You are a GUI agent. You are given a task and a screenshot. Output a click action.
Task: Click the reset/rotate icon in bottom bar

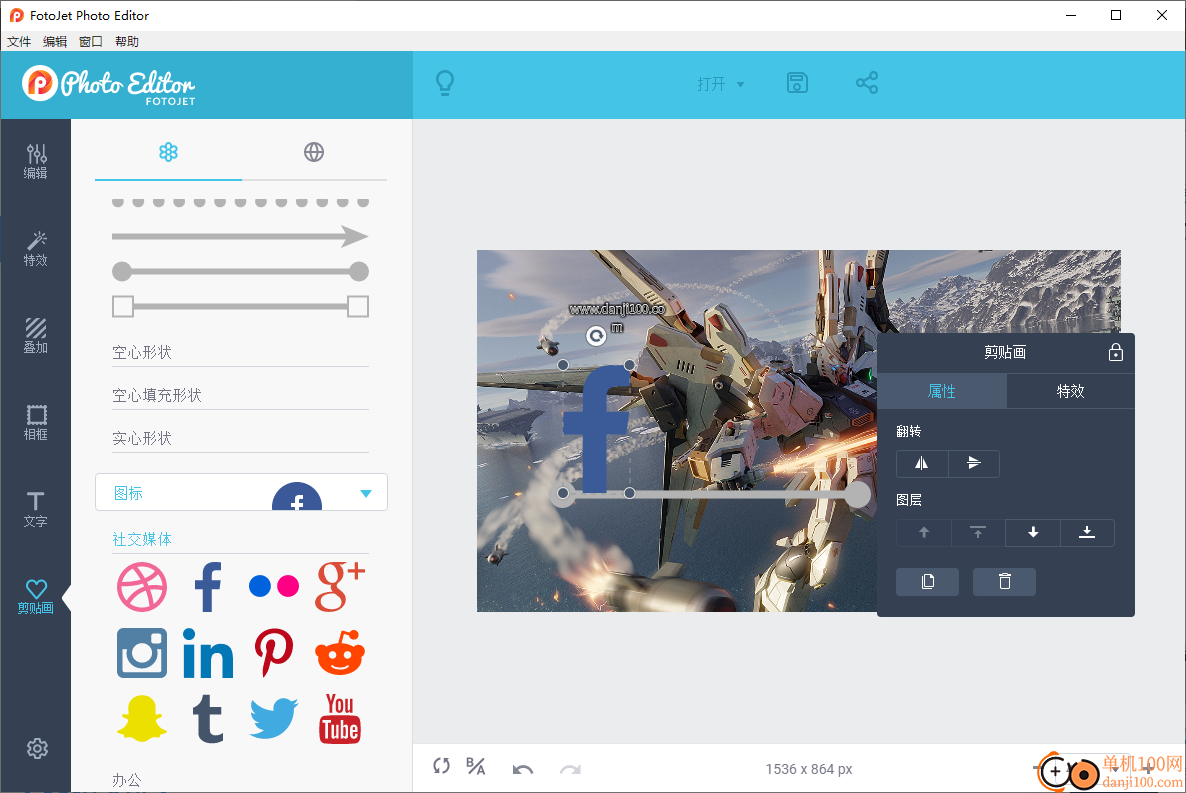pos(442,766)
